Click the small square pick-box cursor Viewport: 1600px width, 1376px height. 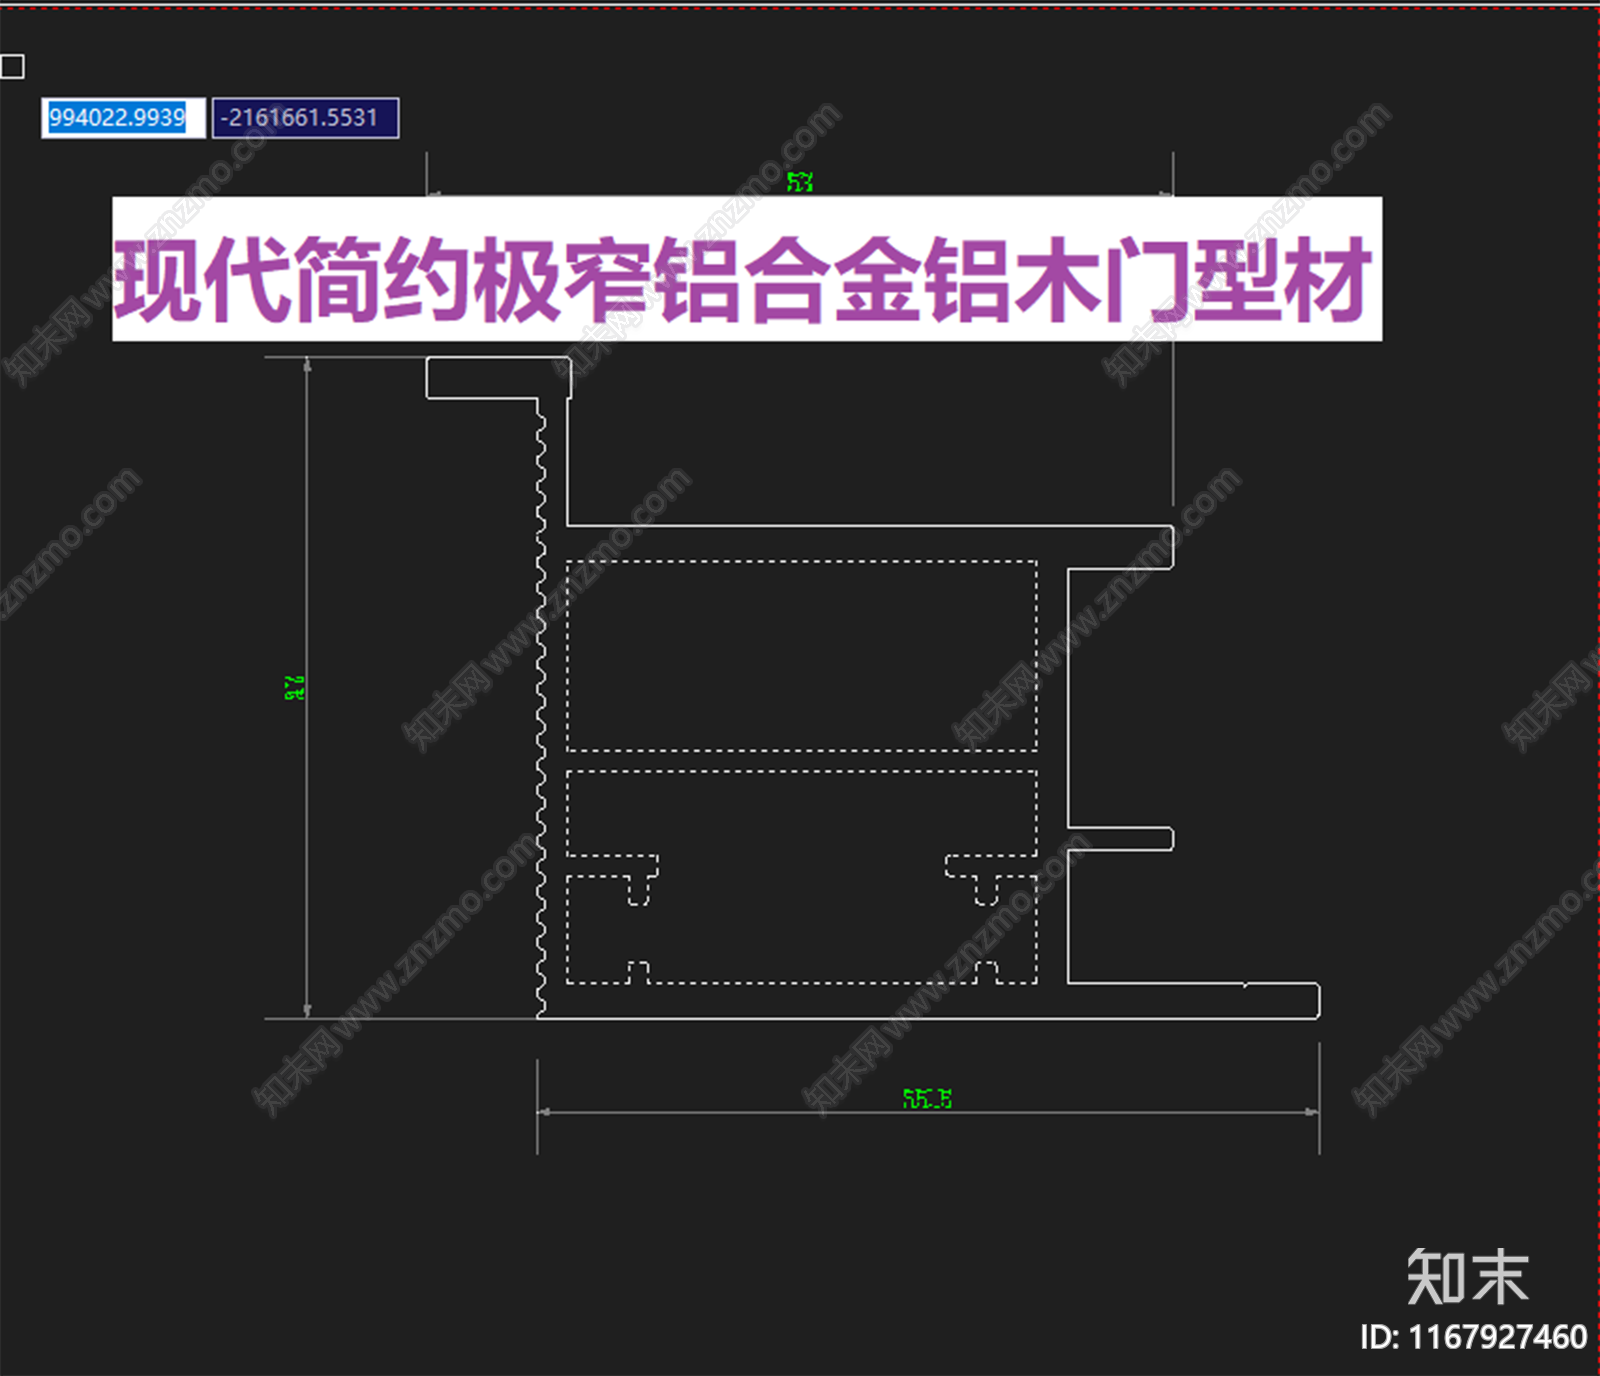pos(12,66)
